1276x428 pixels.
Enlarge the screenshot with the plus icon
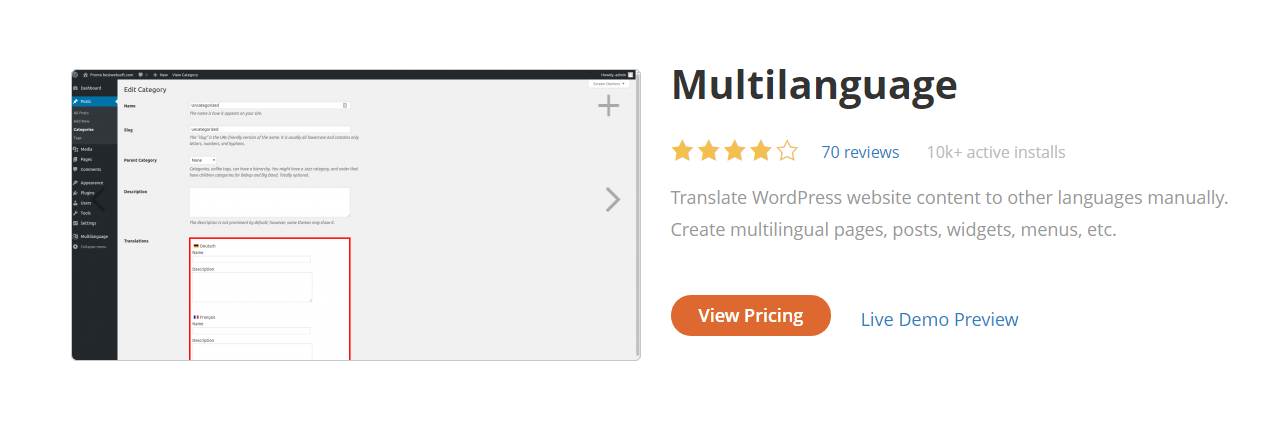click(608, 106)
